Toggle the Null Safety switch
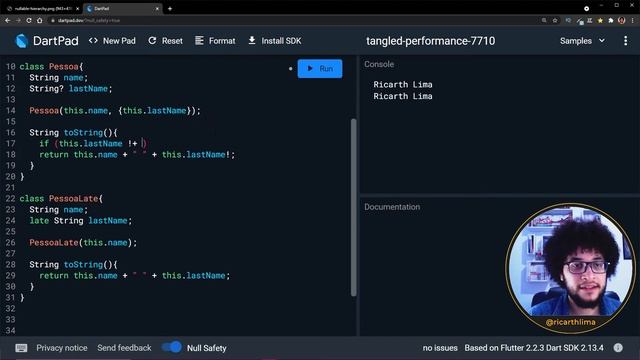This screenshot has width=640, height=360. [172, 348]
